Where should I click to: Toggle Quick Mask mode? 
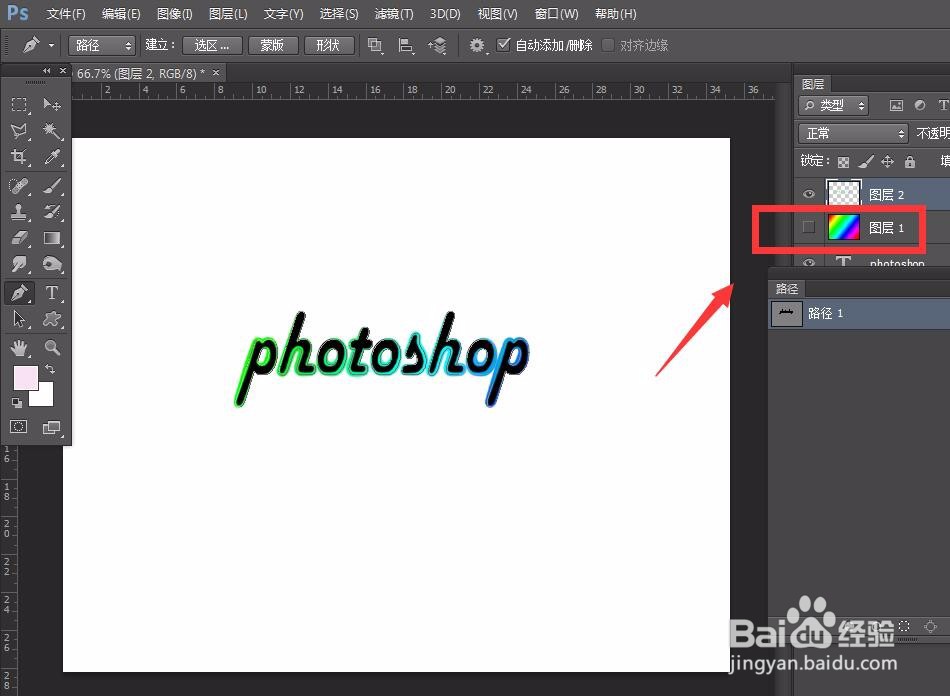click(19, 426)
